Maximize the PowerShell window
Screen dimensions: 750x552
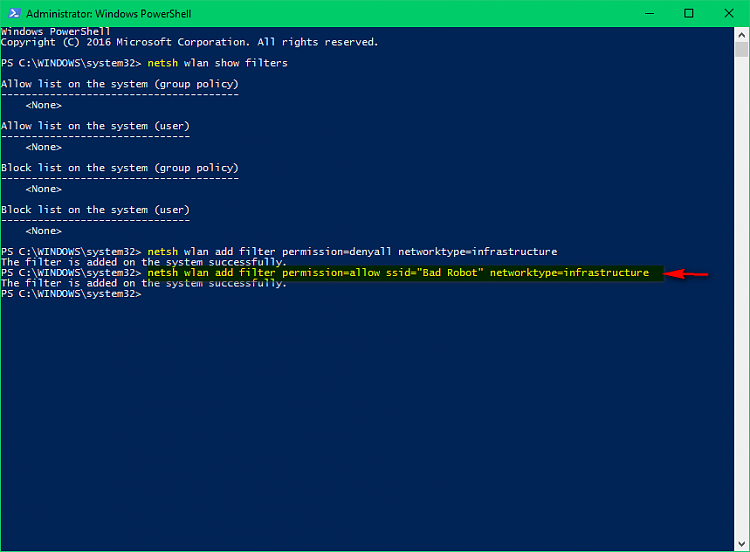click(689, 14)
